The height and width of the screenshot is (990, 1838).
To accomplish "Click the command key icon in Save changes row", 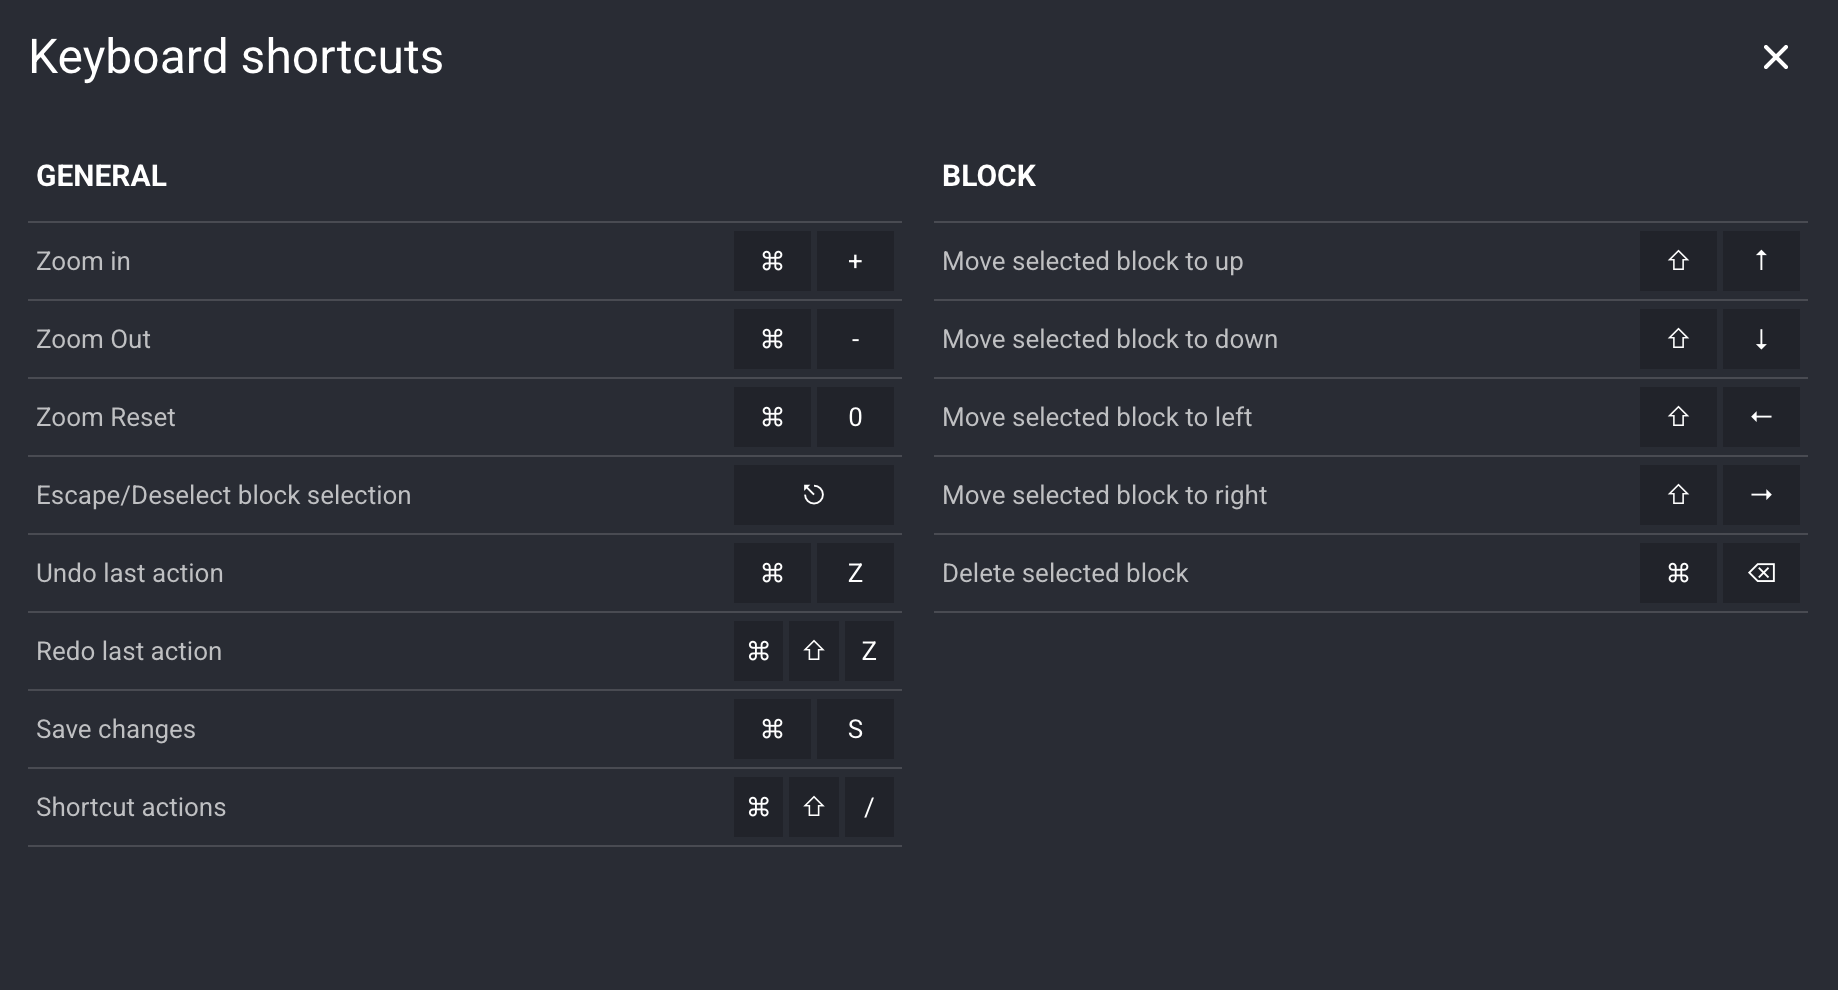I will [772, 729].
